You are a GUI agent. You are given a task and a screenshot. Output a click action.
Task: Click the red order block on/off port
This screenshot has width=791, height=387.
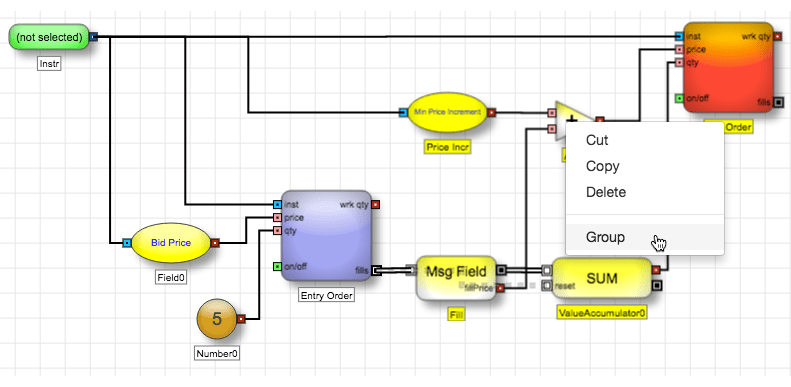point(679,98)
